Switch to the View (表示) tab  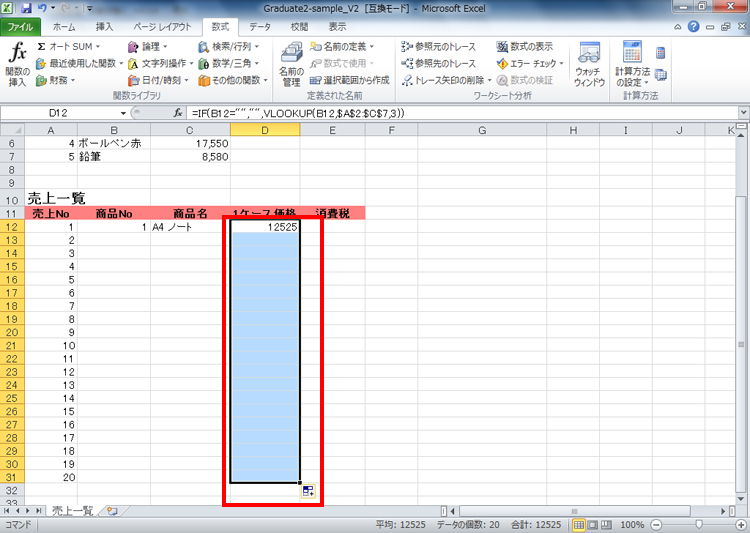337,27
